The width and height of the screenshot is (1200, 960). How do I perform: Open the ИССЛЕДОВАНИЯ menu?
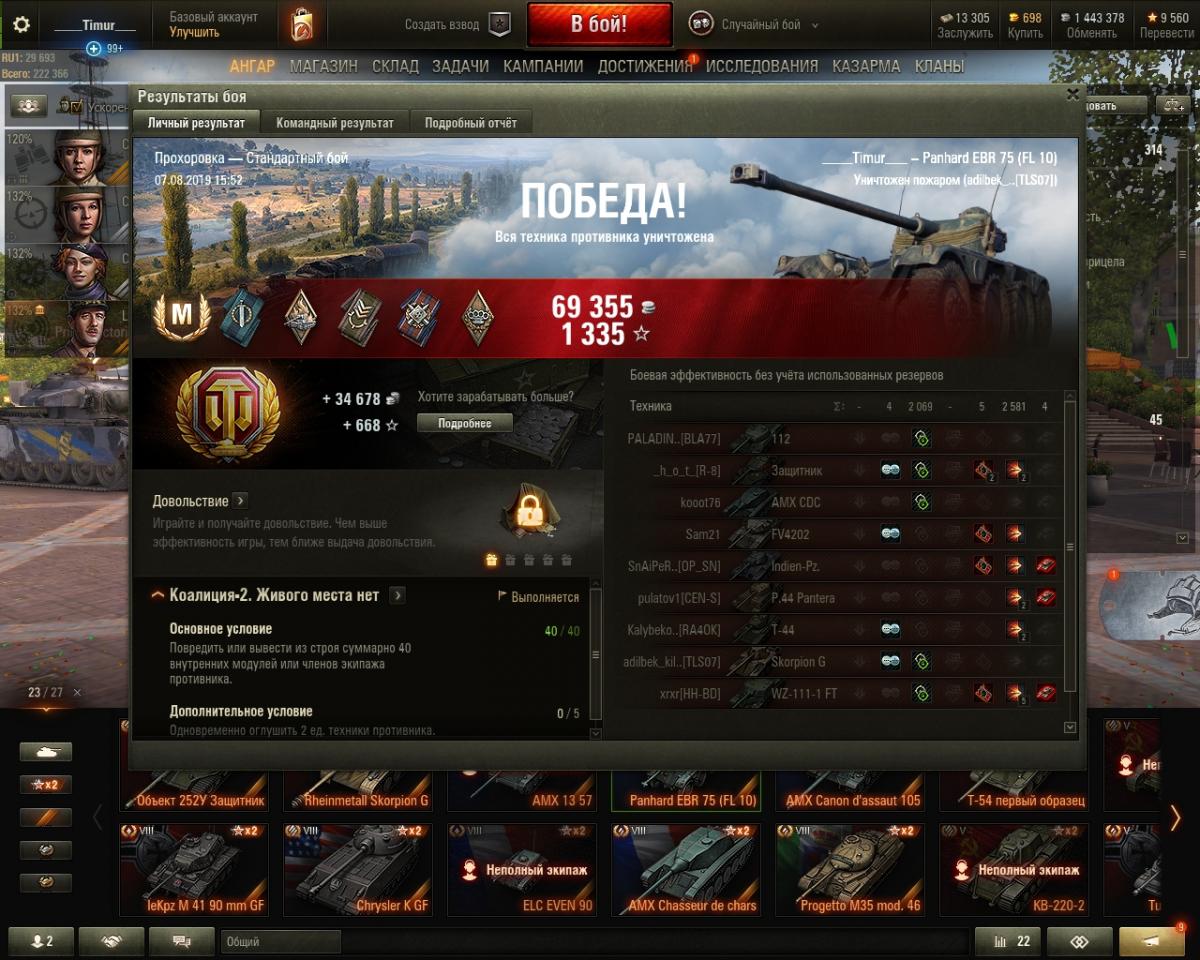pos(762,66)
